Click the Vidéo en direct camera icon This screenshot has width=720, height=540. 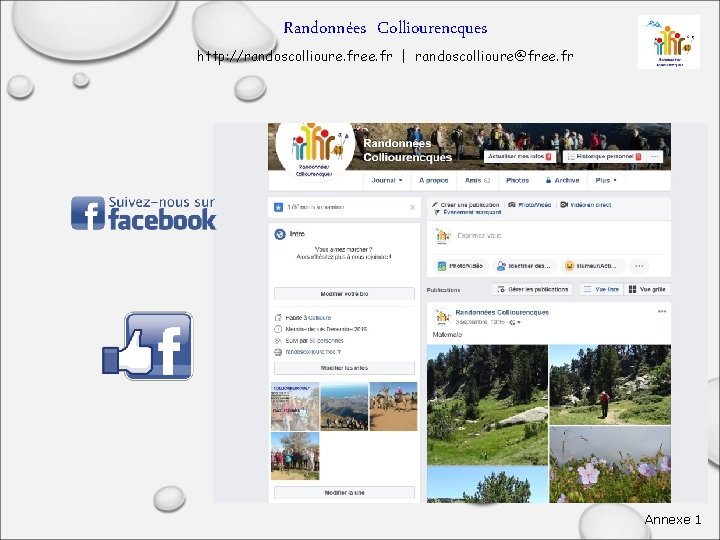564,205
